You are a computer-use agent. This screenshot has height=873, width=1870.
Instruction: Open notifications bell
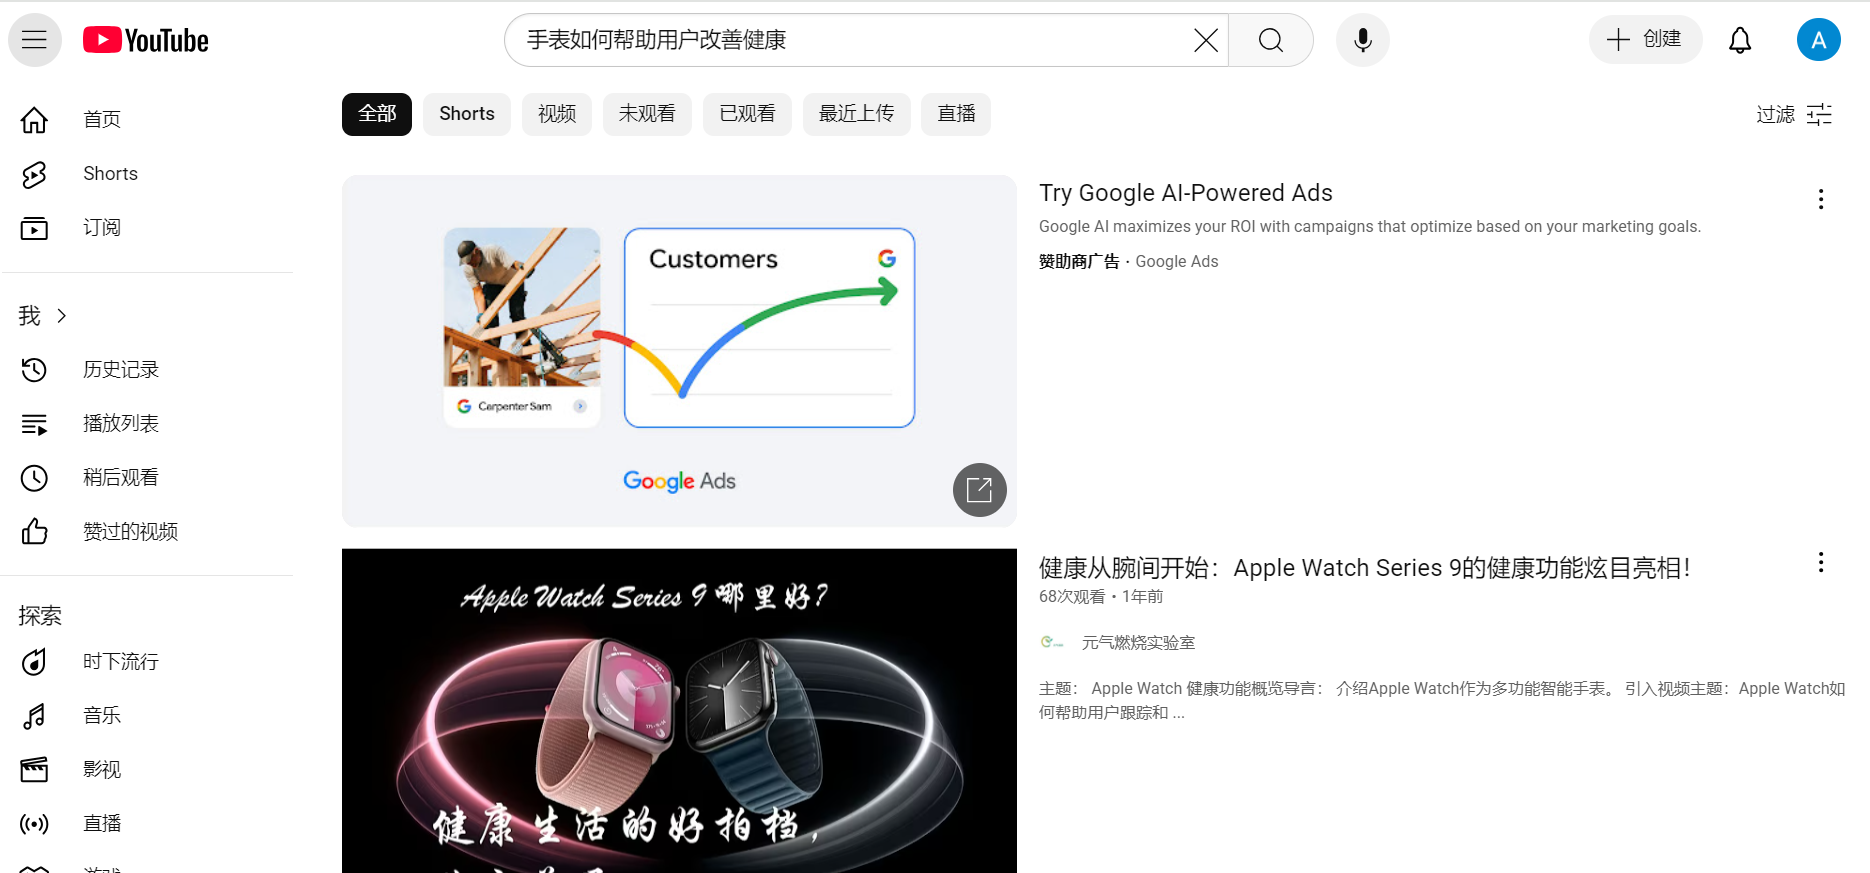click(1740, 40)
